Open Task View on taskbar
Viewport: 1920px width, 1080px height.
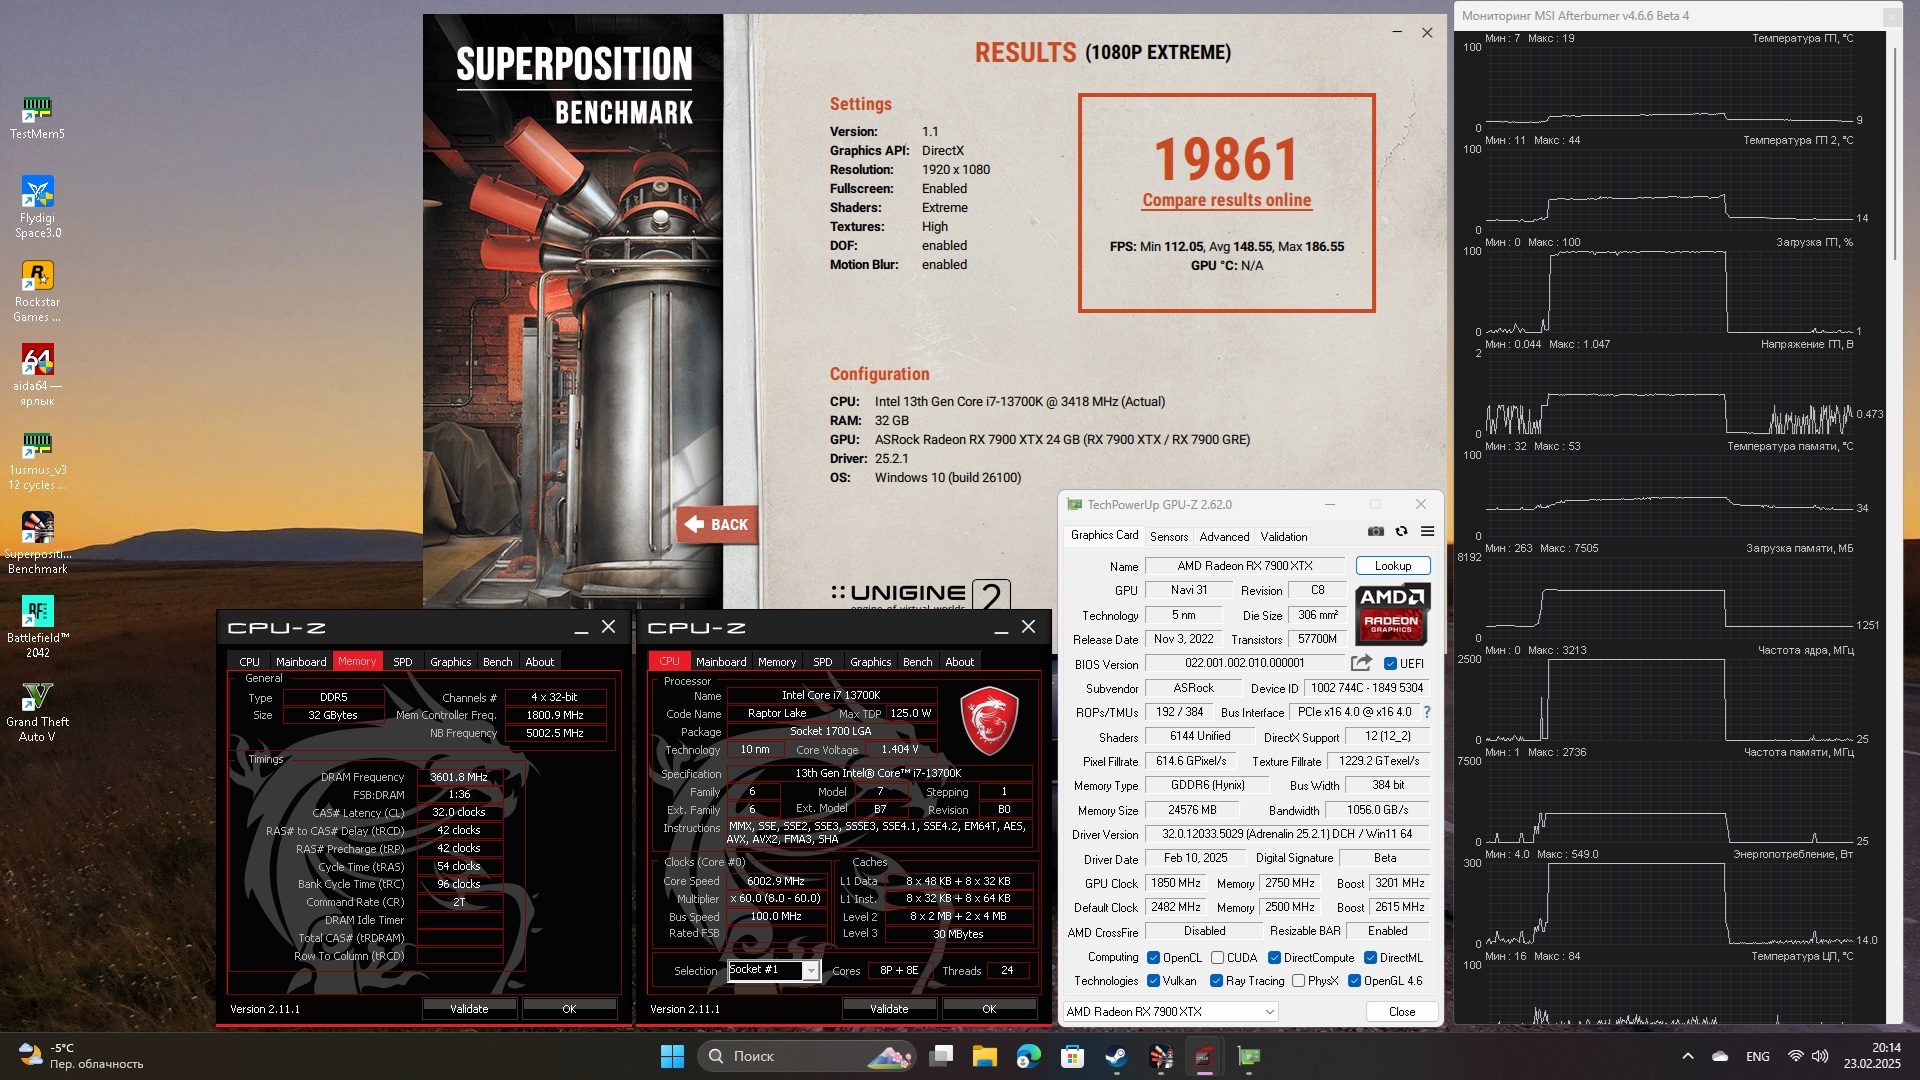coord(941,1056)
